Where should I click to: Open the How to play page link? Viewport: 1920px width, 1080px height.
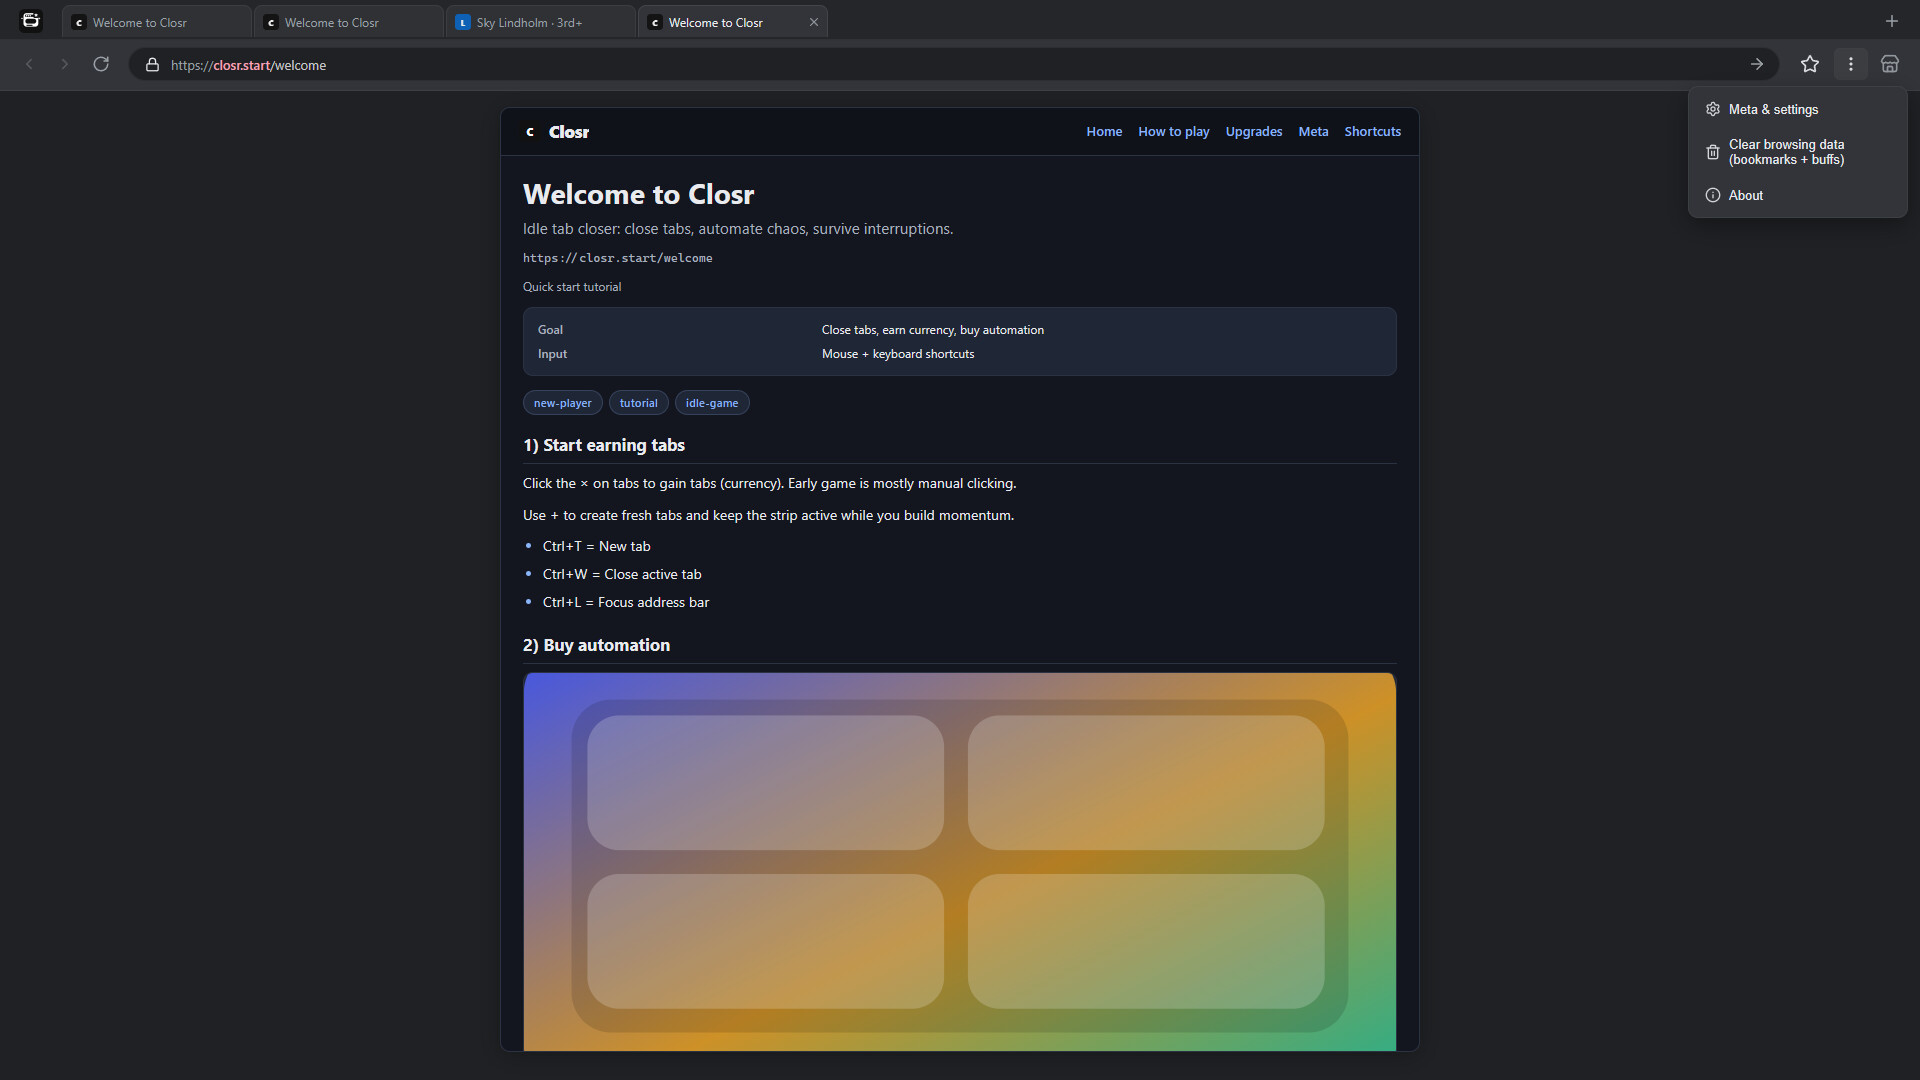tap(1173, 132)
